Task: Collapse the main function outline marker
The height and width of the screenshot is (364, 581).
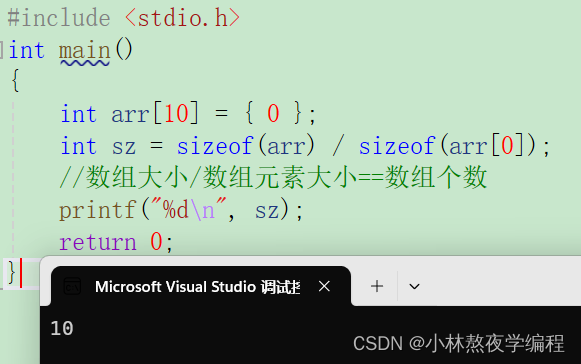Action: (x=1, y=50)
